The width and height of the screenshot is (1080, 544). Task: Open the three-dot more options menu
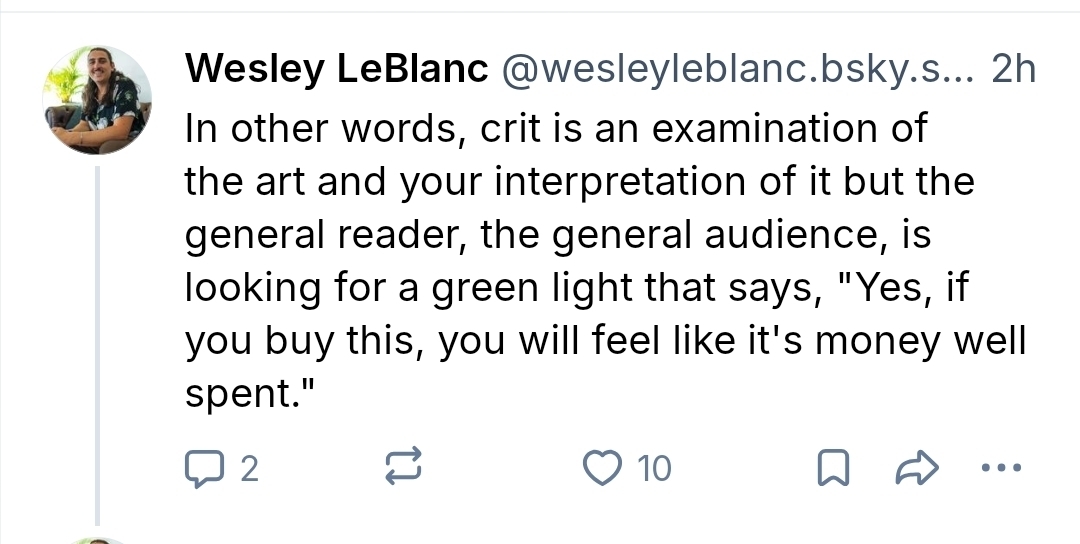1001,467
